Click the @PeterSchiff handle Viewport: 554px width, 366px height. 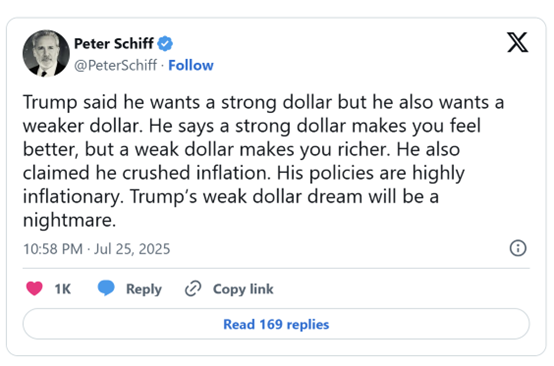tap(115, 65)
